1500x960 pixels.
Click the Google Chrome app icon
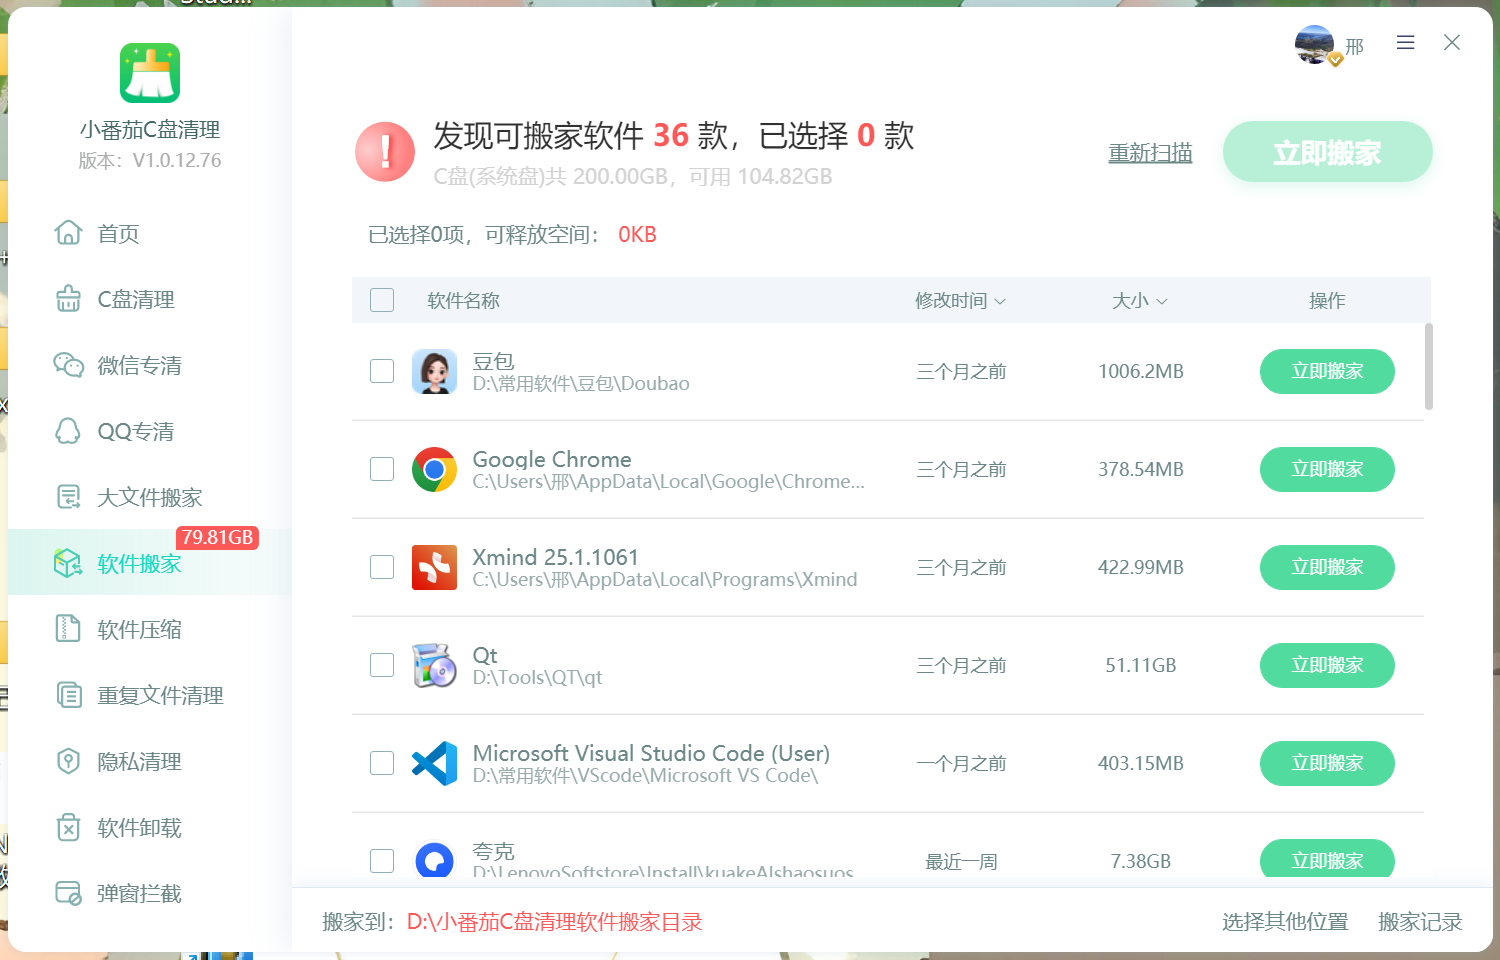(434, 469)
